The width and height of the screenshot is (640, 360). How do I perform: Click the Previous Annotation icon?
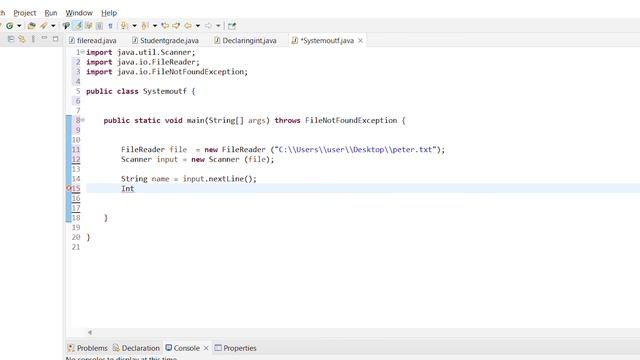(144, 26)
